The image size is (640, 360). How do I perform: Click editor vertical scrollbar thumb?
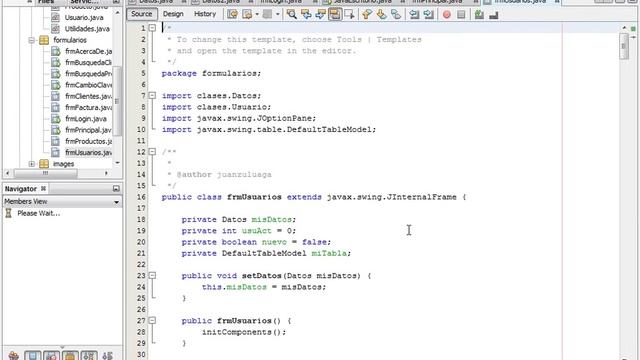coord(624,46)
